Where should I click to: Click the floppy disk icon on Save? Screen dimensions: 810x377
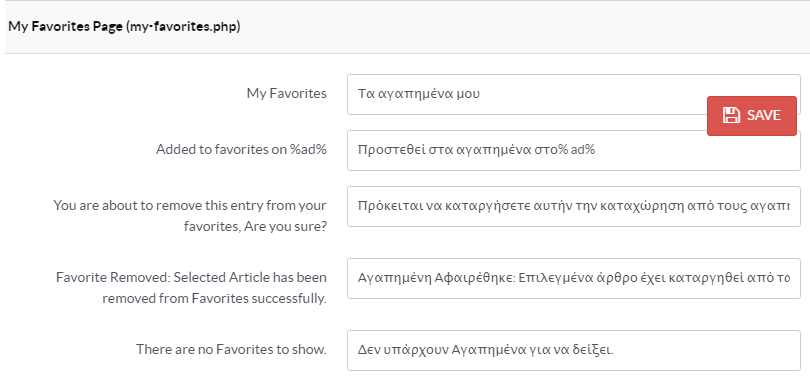(x=731, y=115)
